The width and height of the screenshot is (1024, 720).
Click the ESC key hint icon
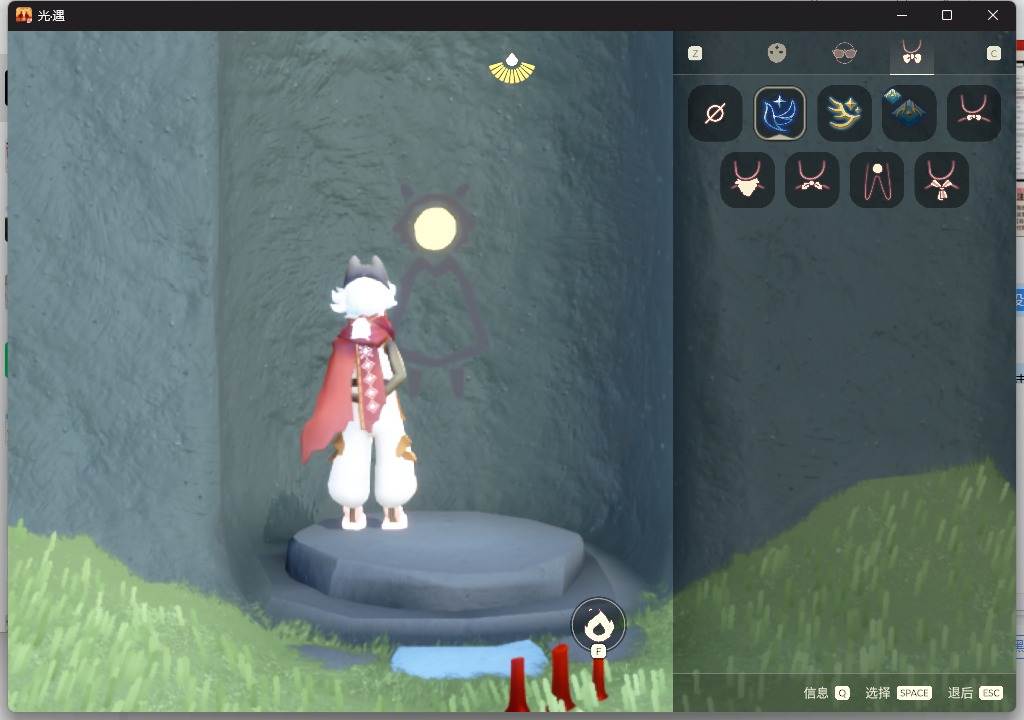991,693
